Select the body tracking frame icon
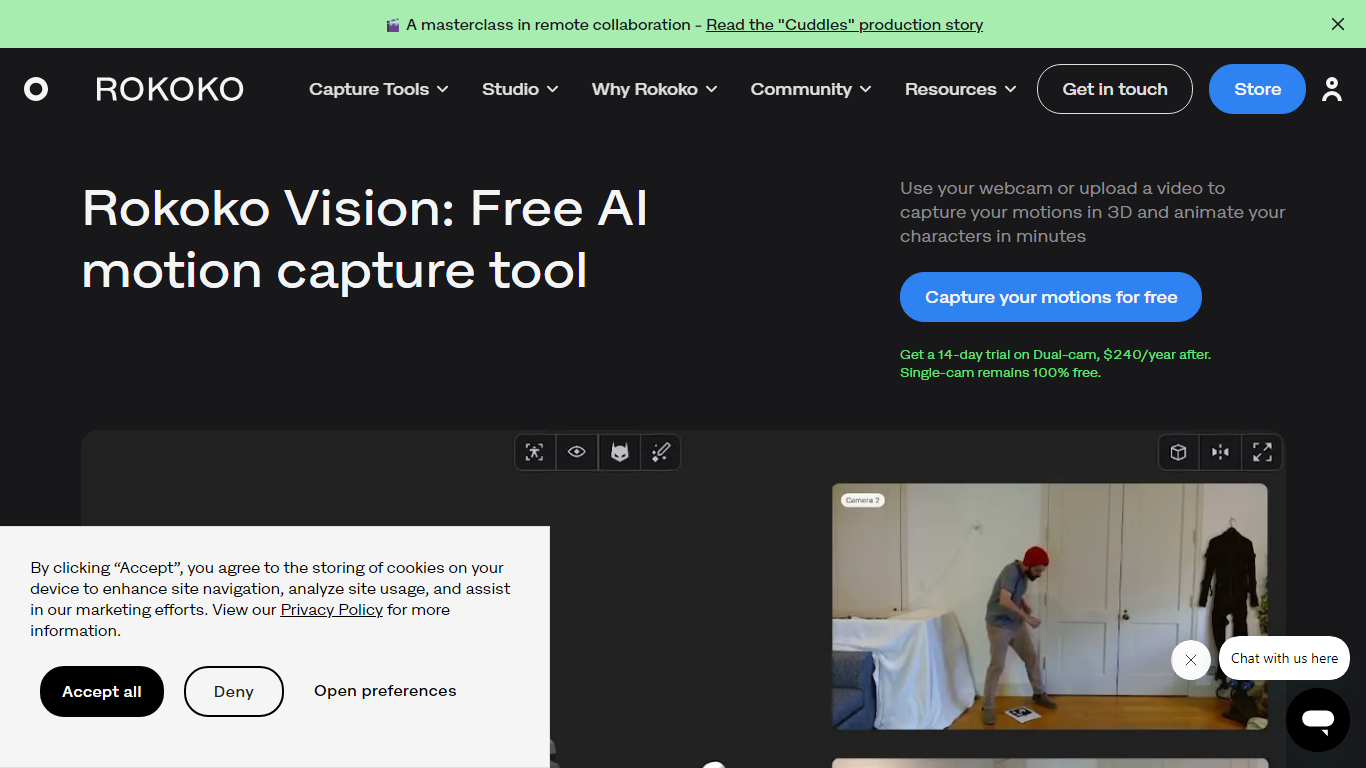 tap(535, 452)
